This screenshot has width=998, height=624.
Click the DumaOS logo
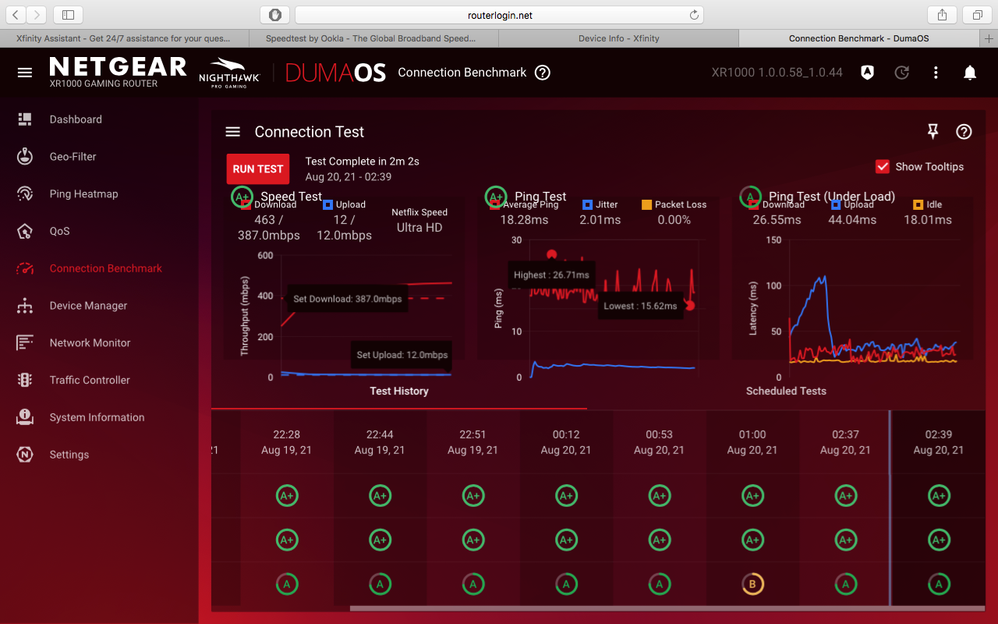335,73
